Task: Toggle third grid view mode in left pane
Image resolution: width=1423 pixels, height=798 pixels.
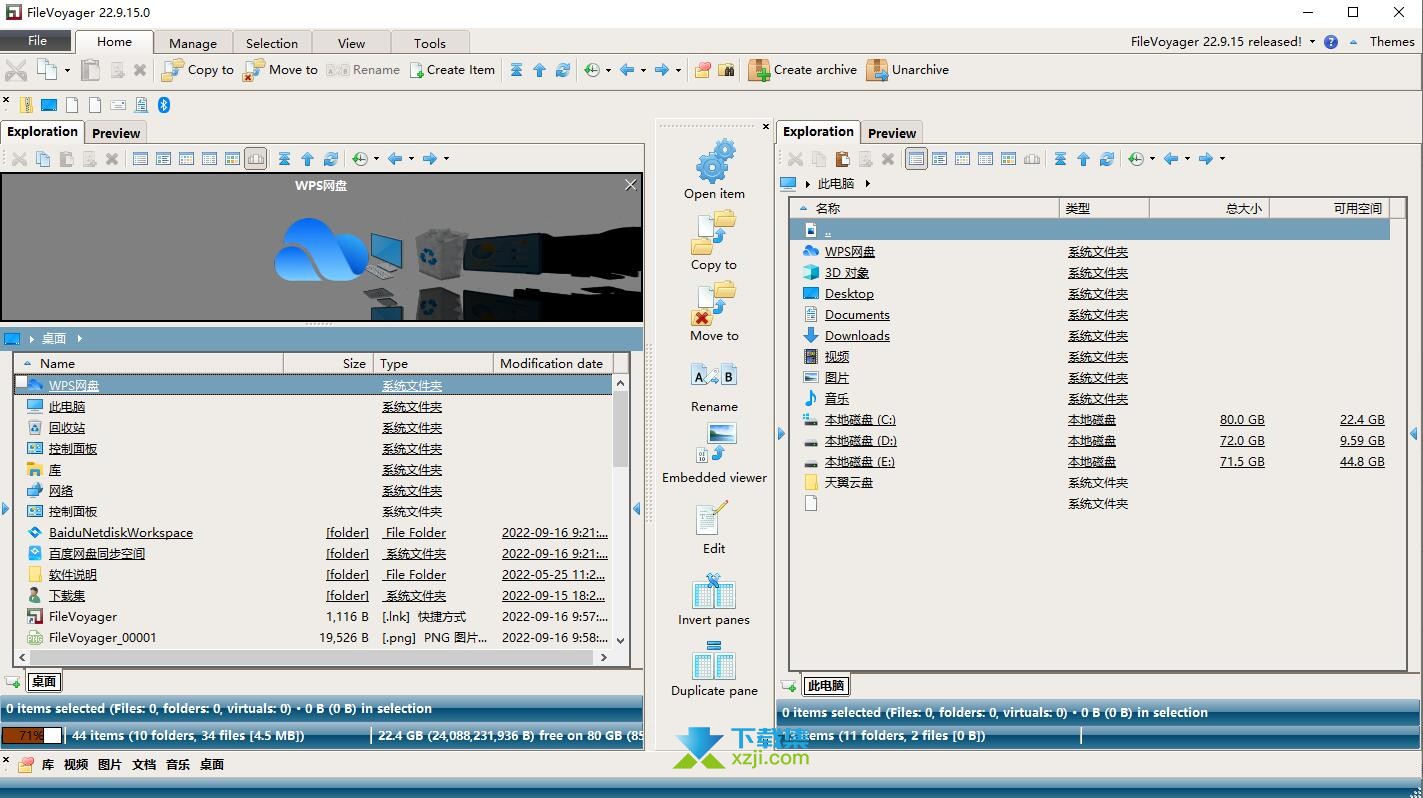Action: coord(186,158)
